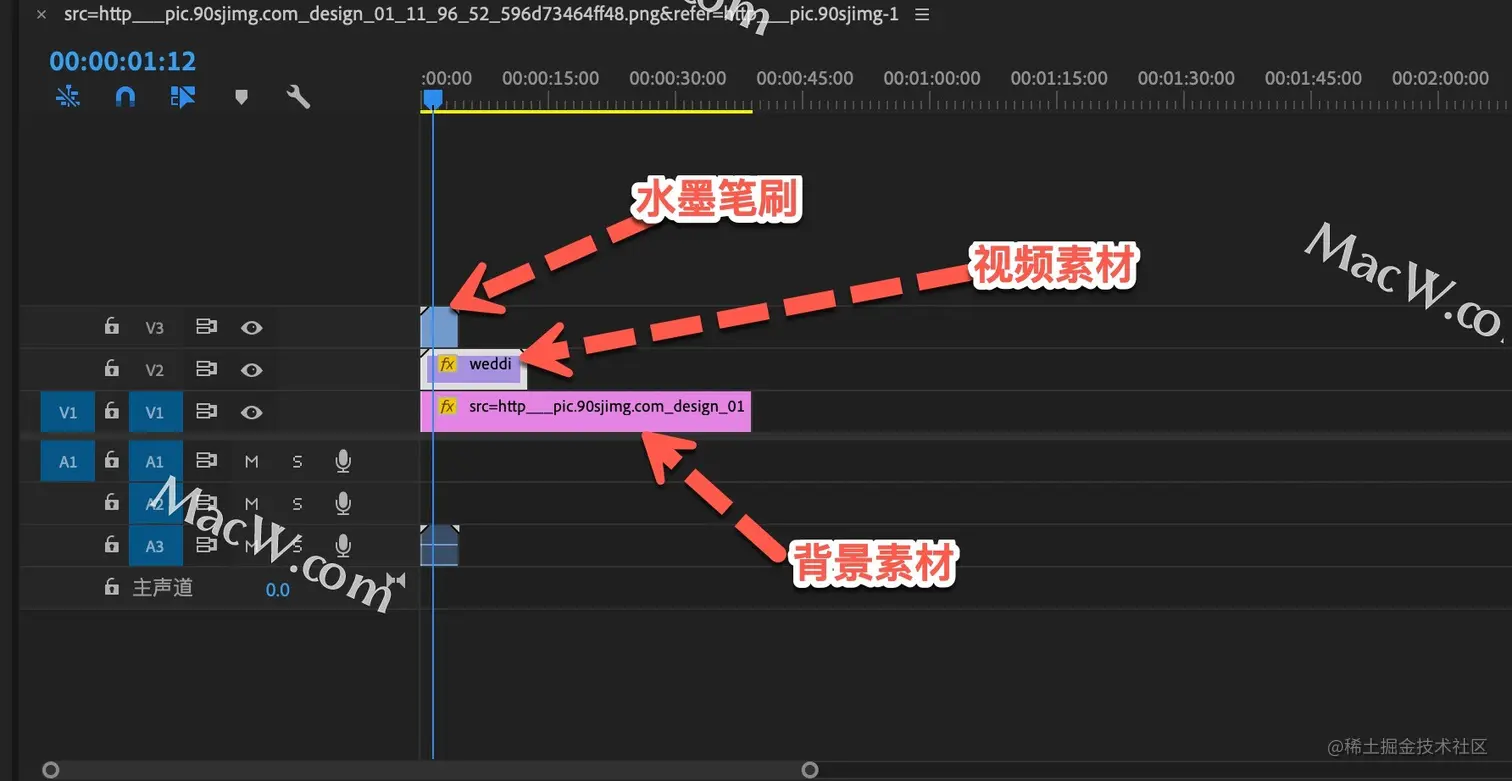The width and height of the screenshot is (1512, 781).
Task: Toggle A3 track targeting button
Action: tap(155, 546)
